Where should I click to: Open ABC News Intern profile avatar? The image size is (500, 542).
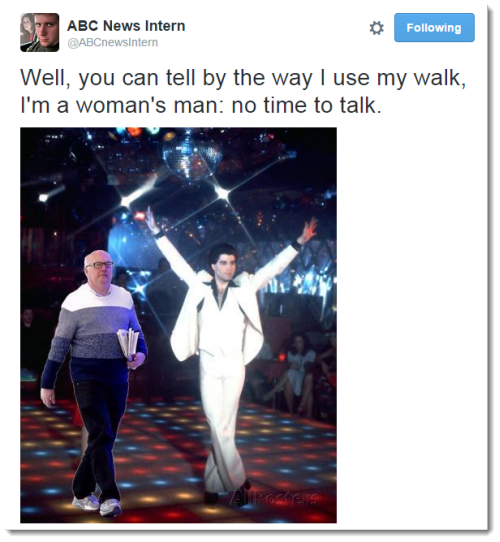point(39,32)
